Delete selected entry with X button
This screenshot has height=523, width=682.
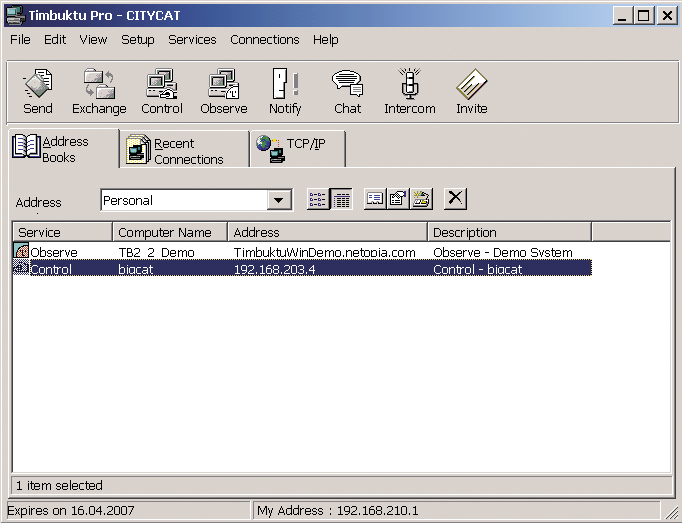pos(455,199)
